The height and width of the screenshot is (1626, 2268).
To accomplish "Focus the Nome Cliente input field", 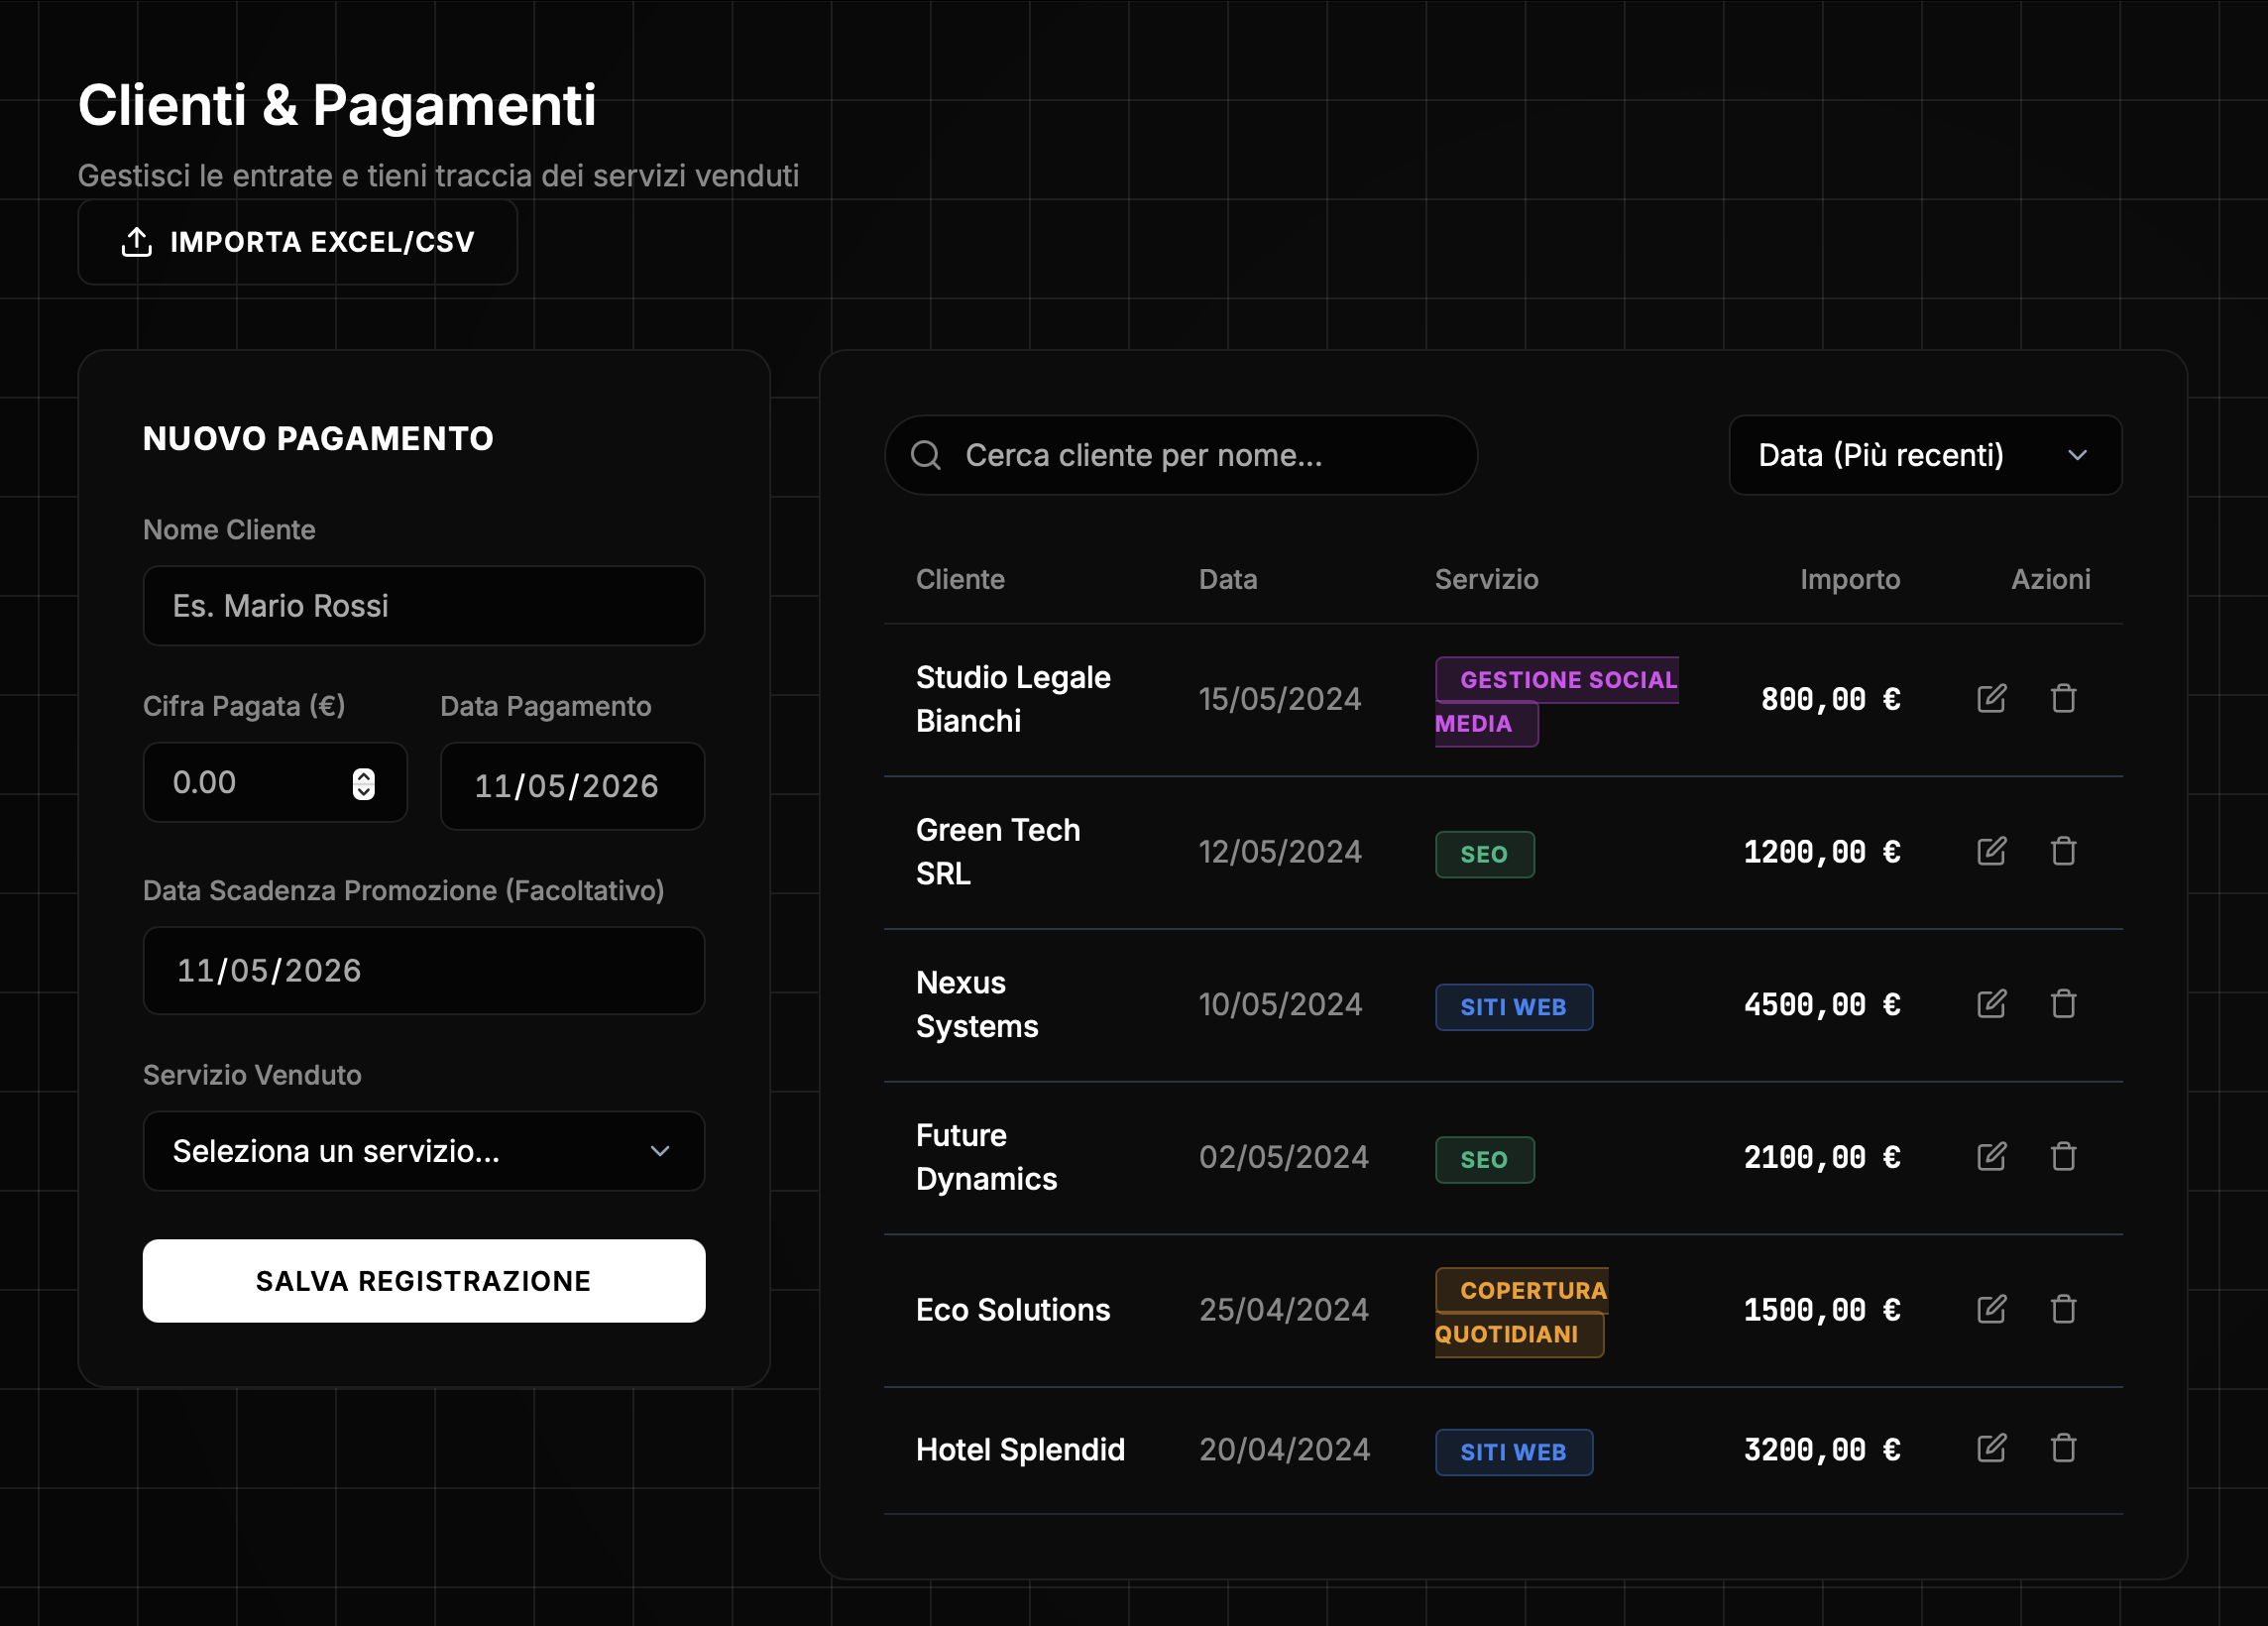I will point(424,606).
